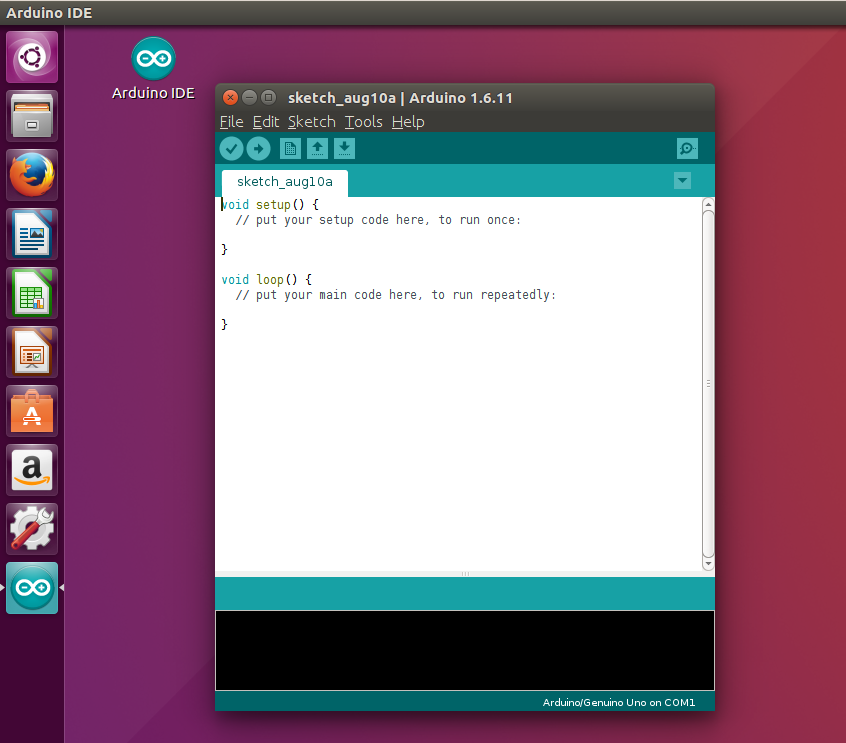Create a new sketch with the page icon

(290, 148)
